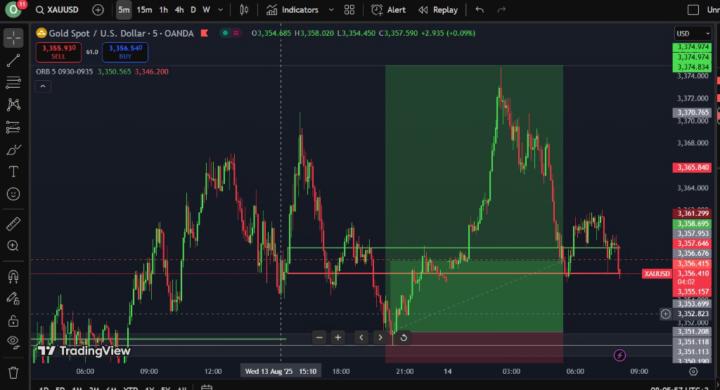Select the brush drawing tool

(13, 150)
